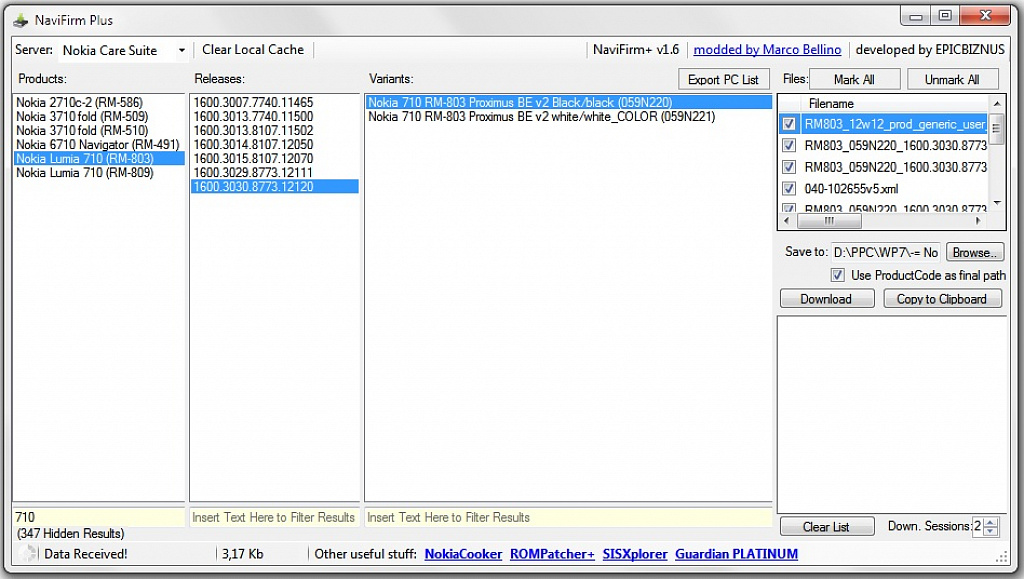
Task: Select release 1600.3030.8773.12120
Action: click(275, 187)
